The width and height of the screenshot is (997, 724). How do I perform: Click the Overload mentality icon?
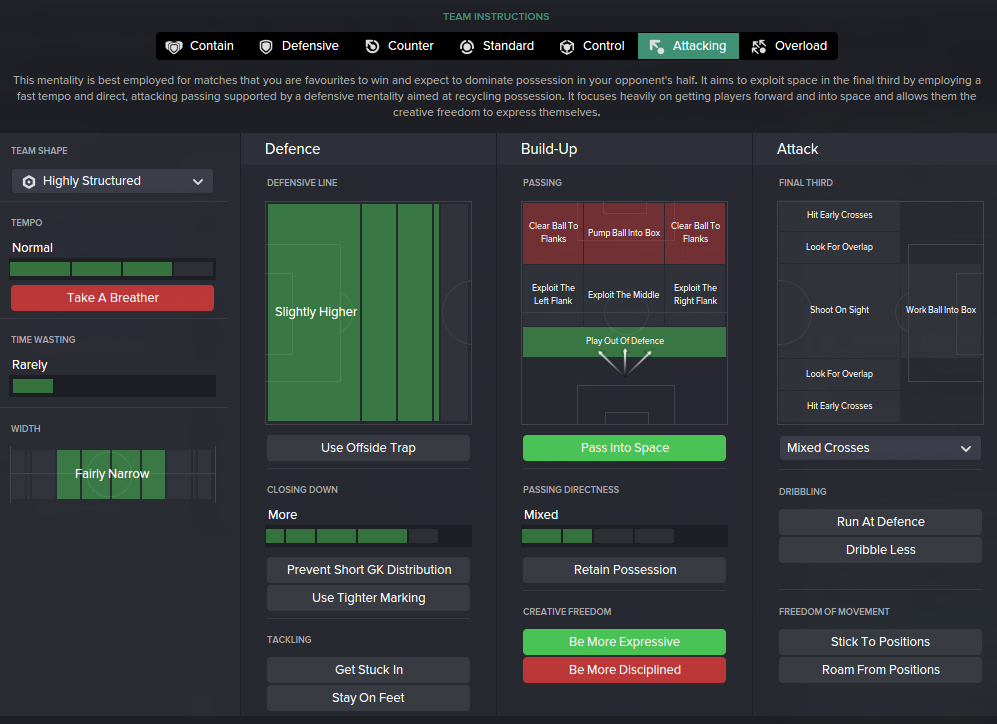(x=759, y=46)
